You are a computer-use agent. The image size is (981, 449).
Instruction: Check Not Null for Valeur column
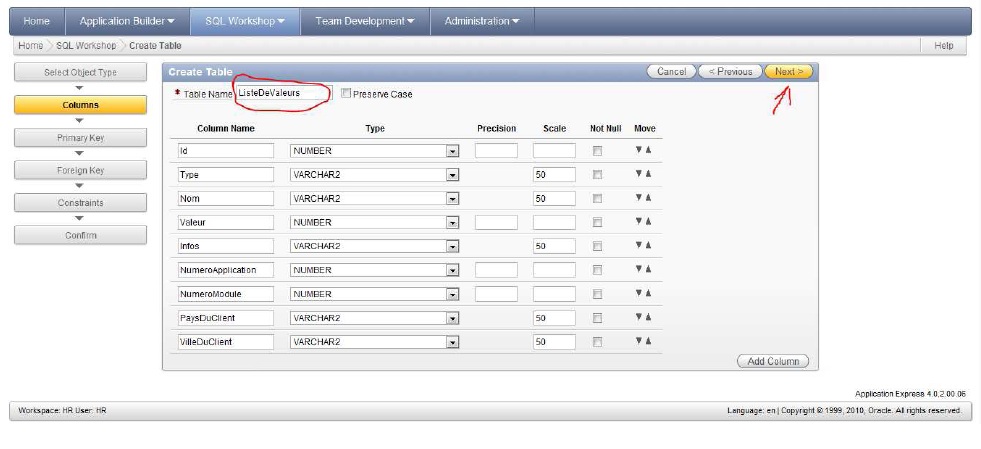[597, 223]
